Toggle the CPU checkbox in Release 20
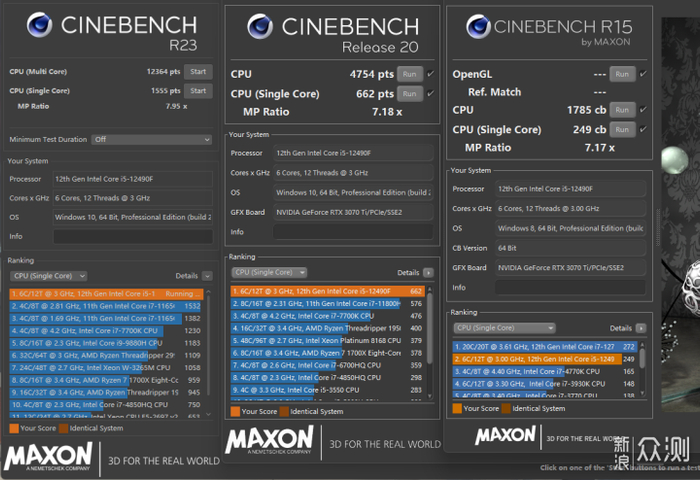 [x=430, y=74]
